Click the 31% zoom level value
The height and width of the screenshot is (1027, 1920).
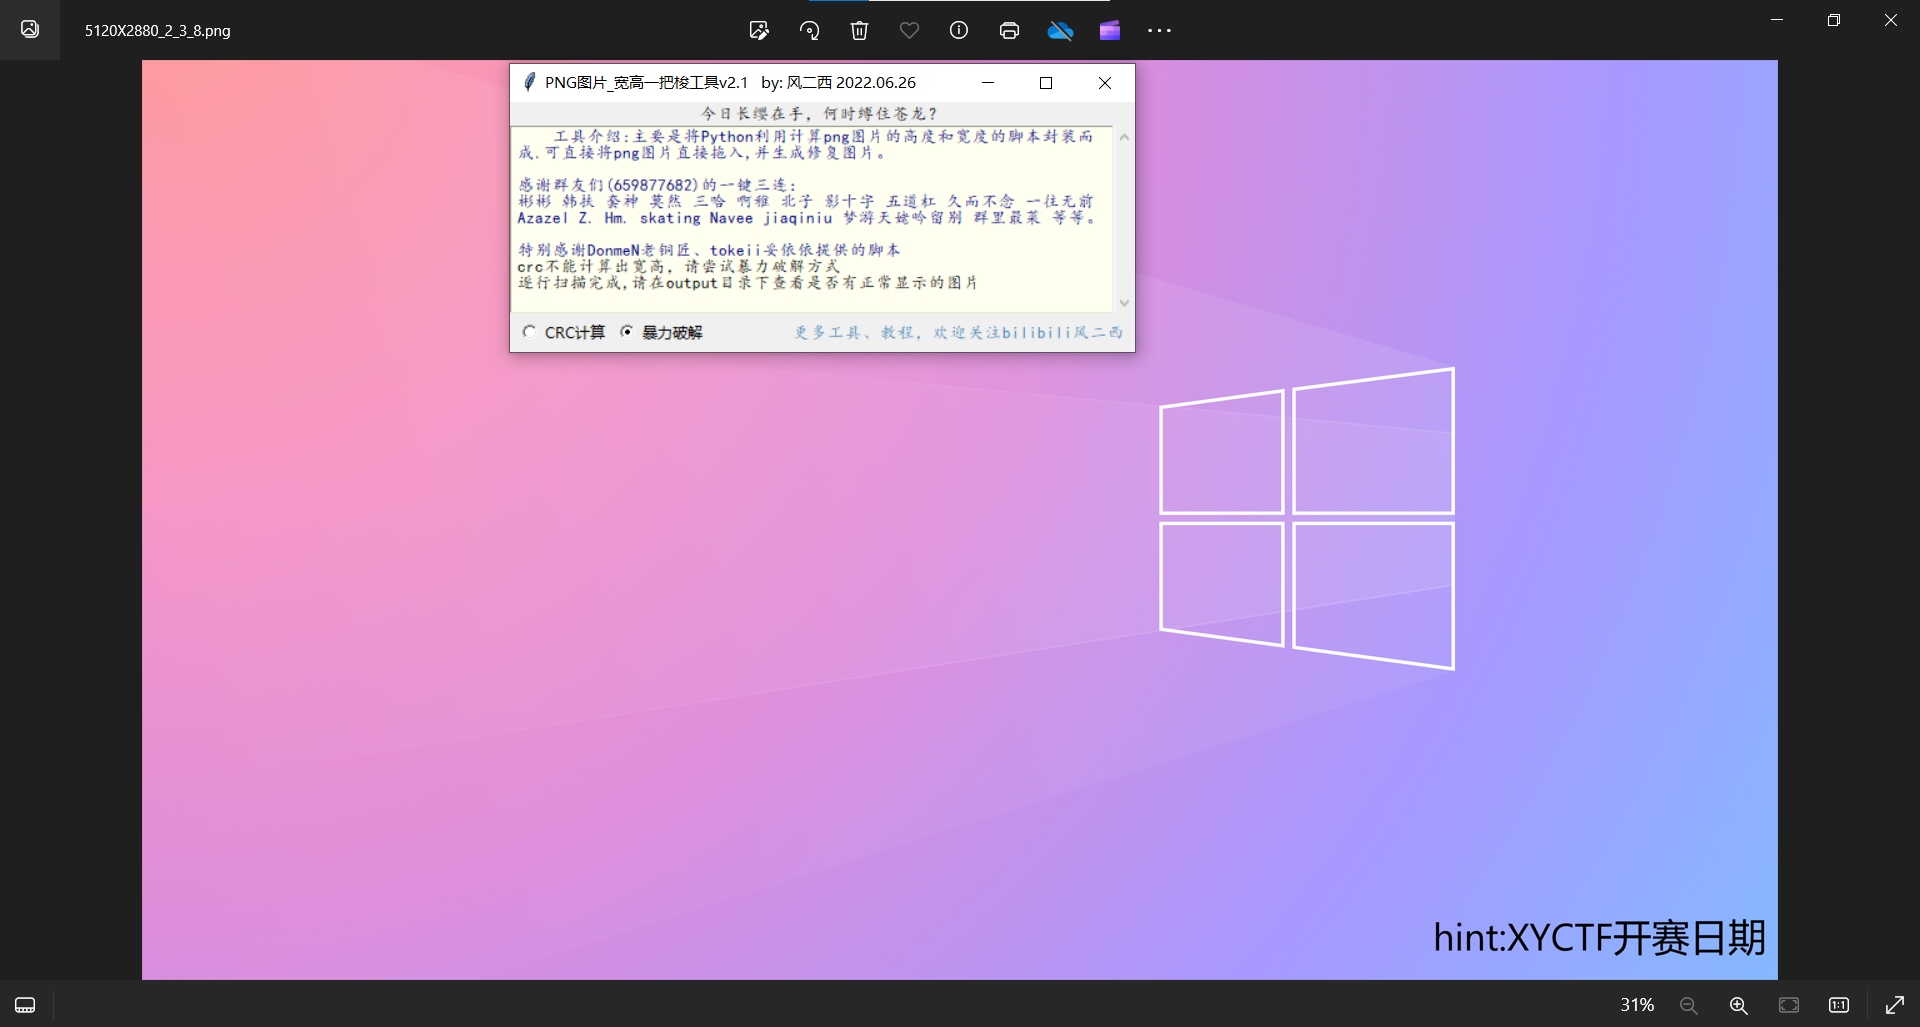pos(1637,1005)
